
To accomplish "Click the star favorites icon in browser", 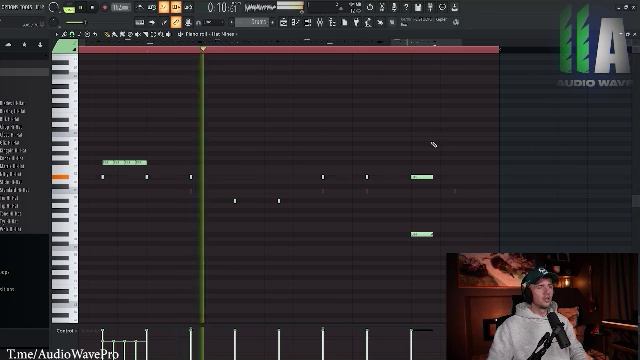I will (x=24, y=44).
